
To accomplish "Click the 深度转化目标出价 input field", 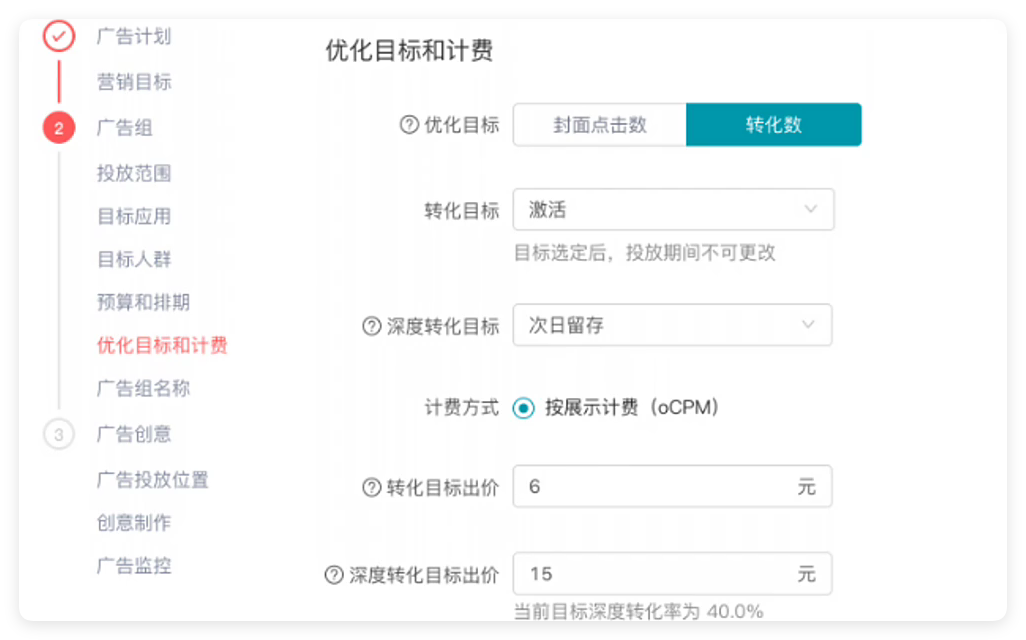I will point(672,573).
